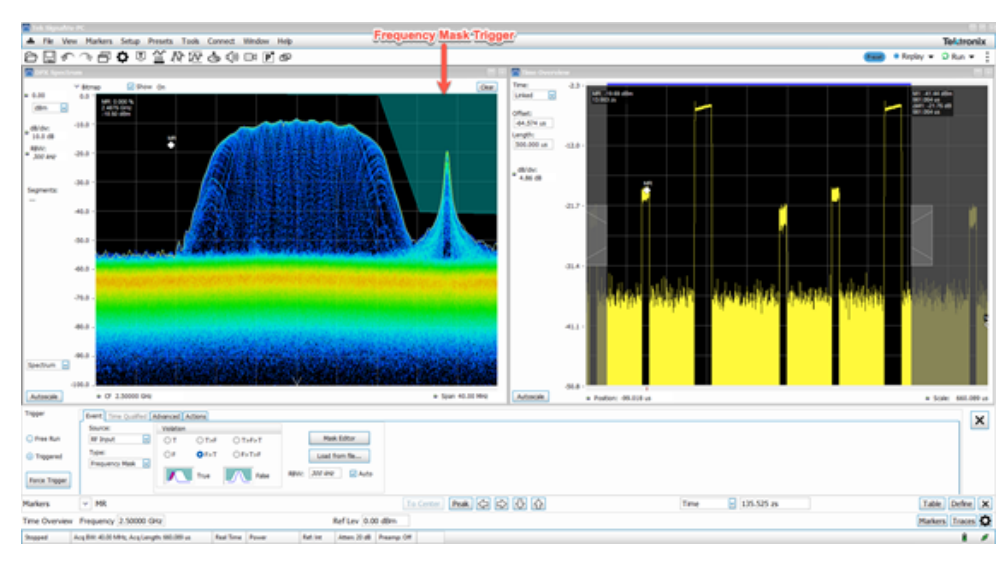Toggle the Show checkbox in DPX Spectrum

point(130,87)
